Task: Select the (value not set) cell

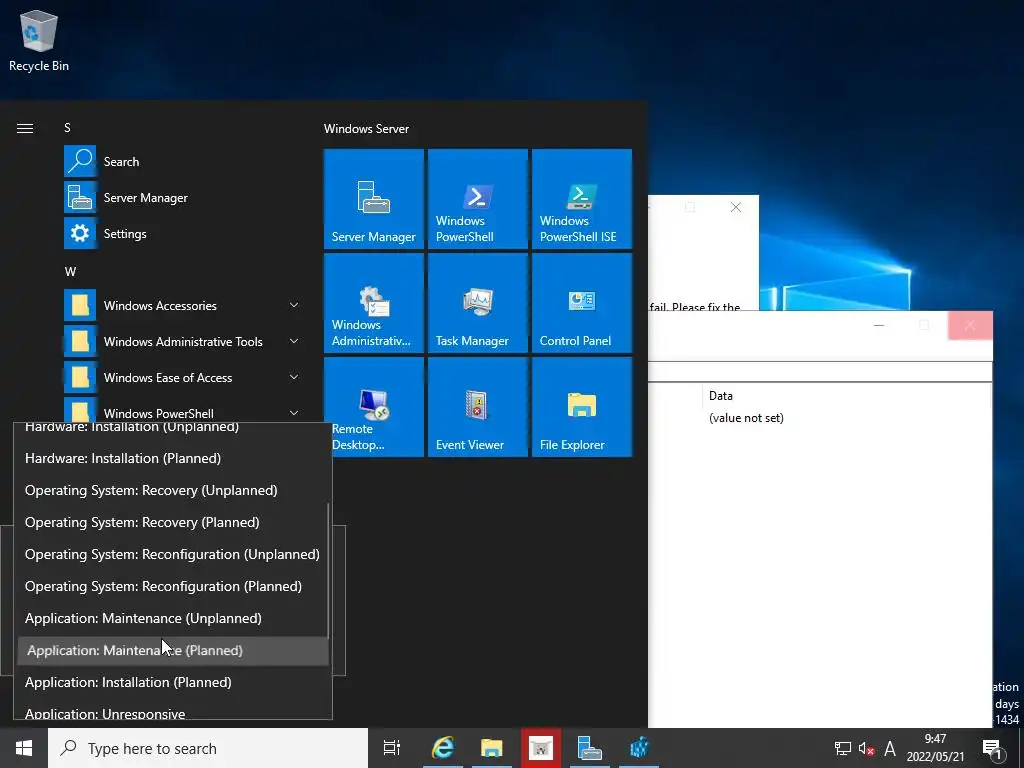Action: (x=746, y=418)
